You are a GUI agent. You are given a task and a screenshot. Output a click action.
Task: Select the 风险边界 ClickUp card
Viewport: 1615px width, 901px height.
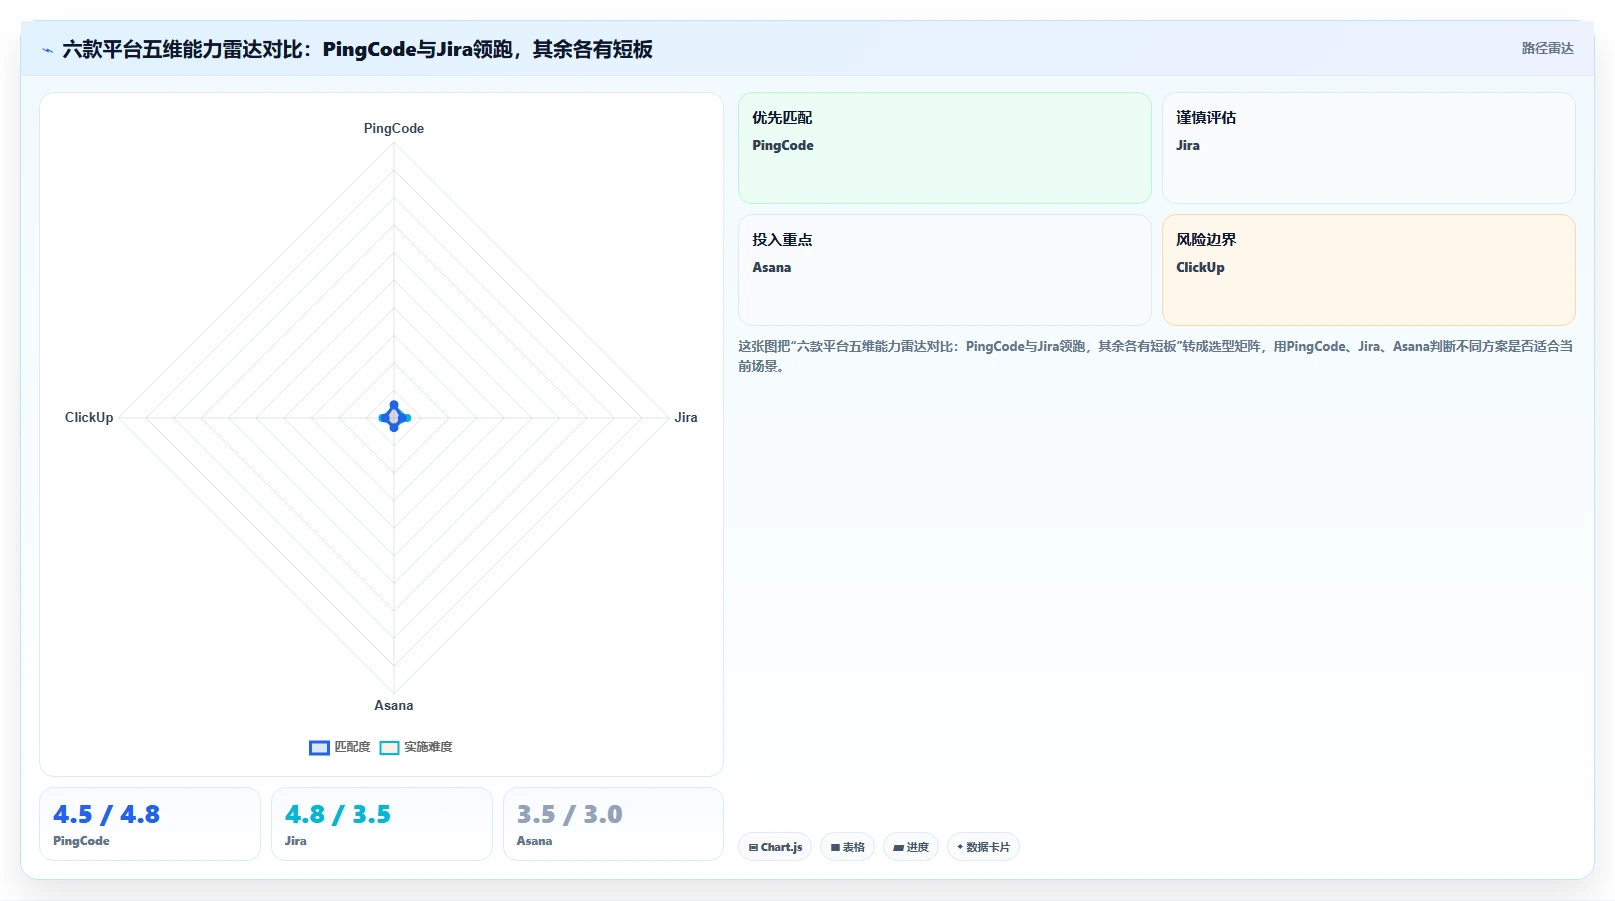[x=1368, y=270]
